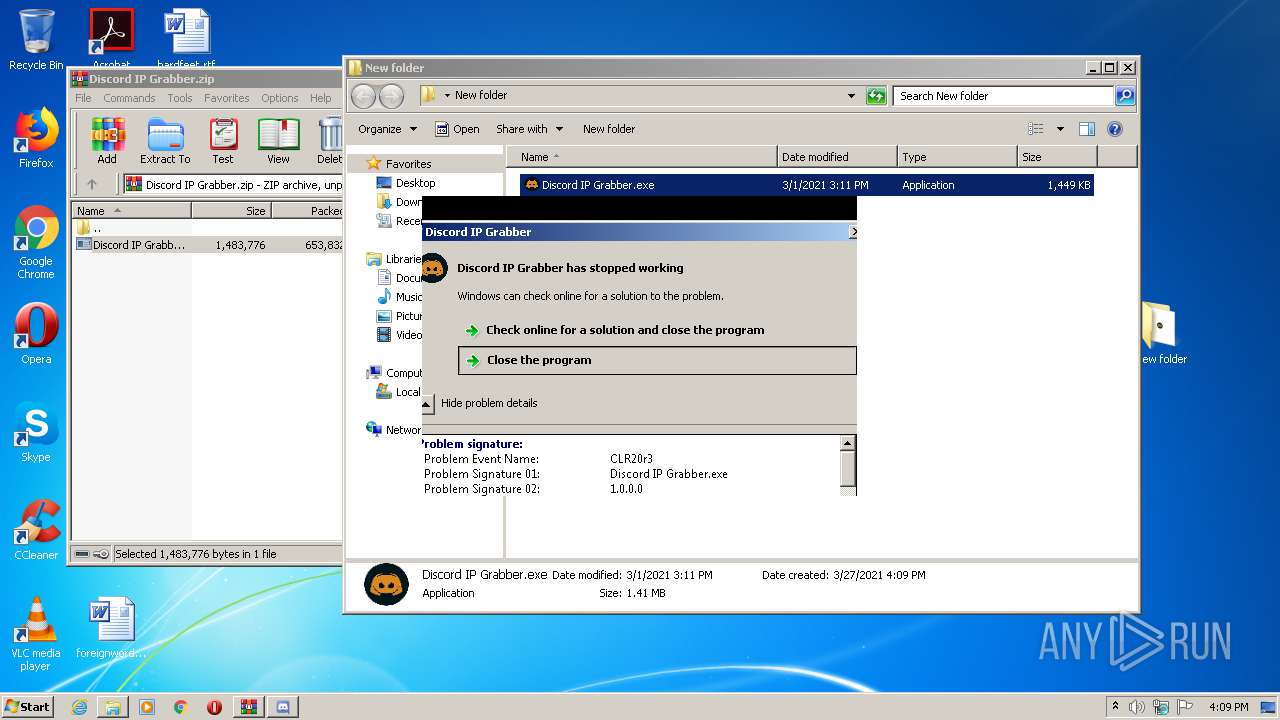Click the WinRAR archive path field

233,185
